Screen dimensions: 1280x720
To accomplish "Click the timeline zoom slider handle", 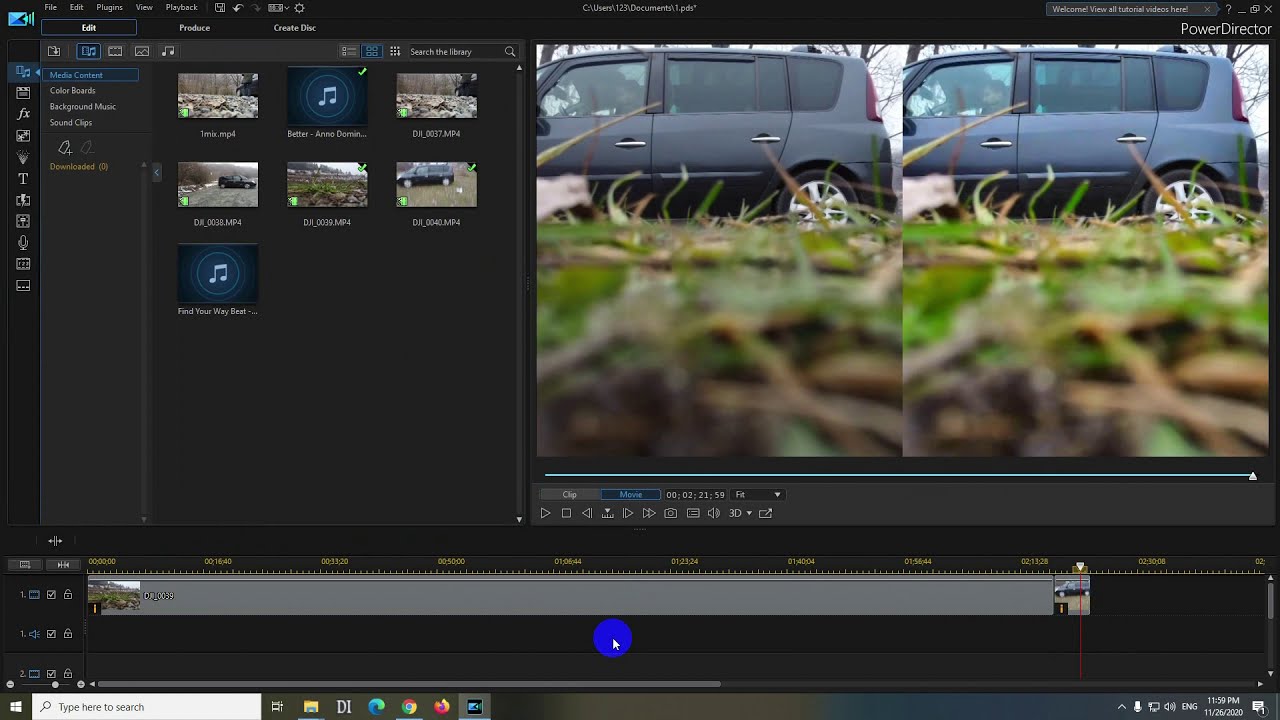I will 55,684.
